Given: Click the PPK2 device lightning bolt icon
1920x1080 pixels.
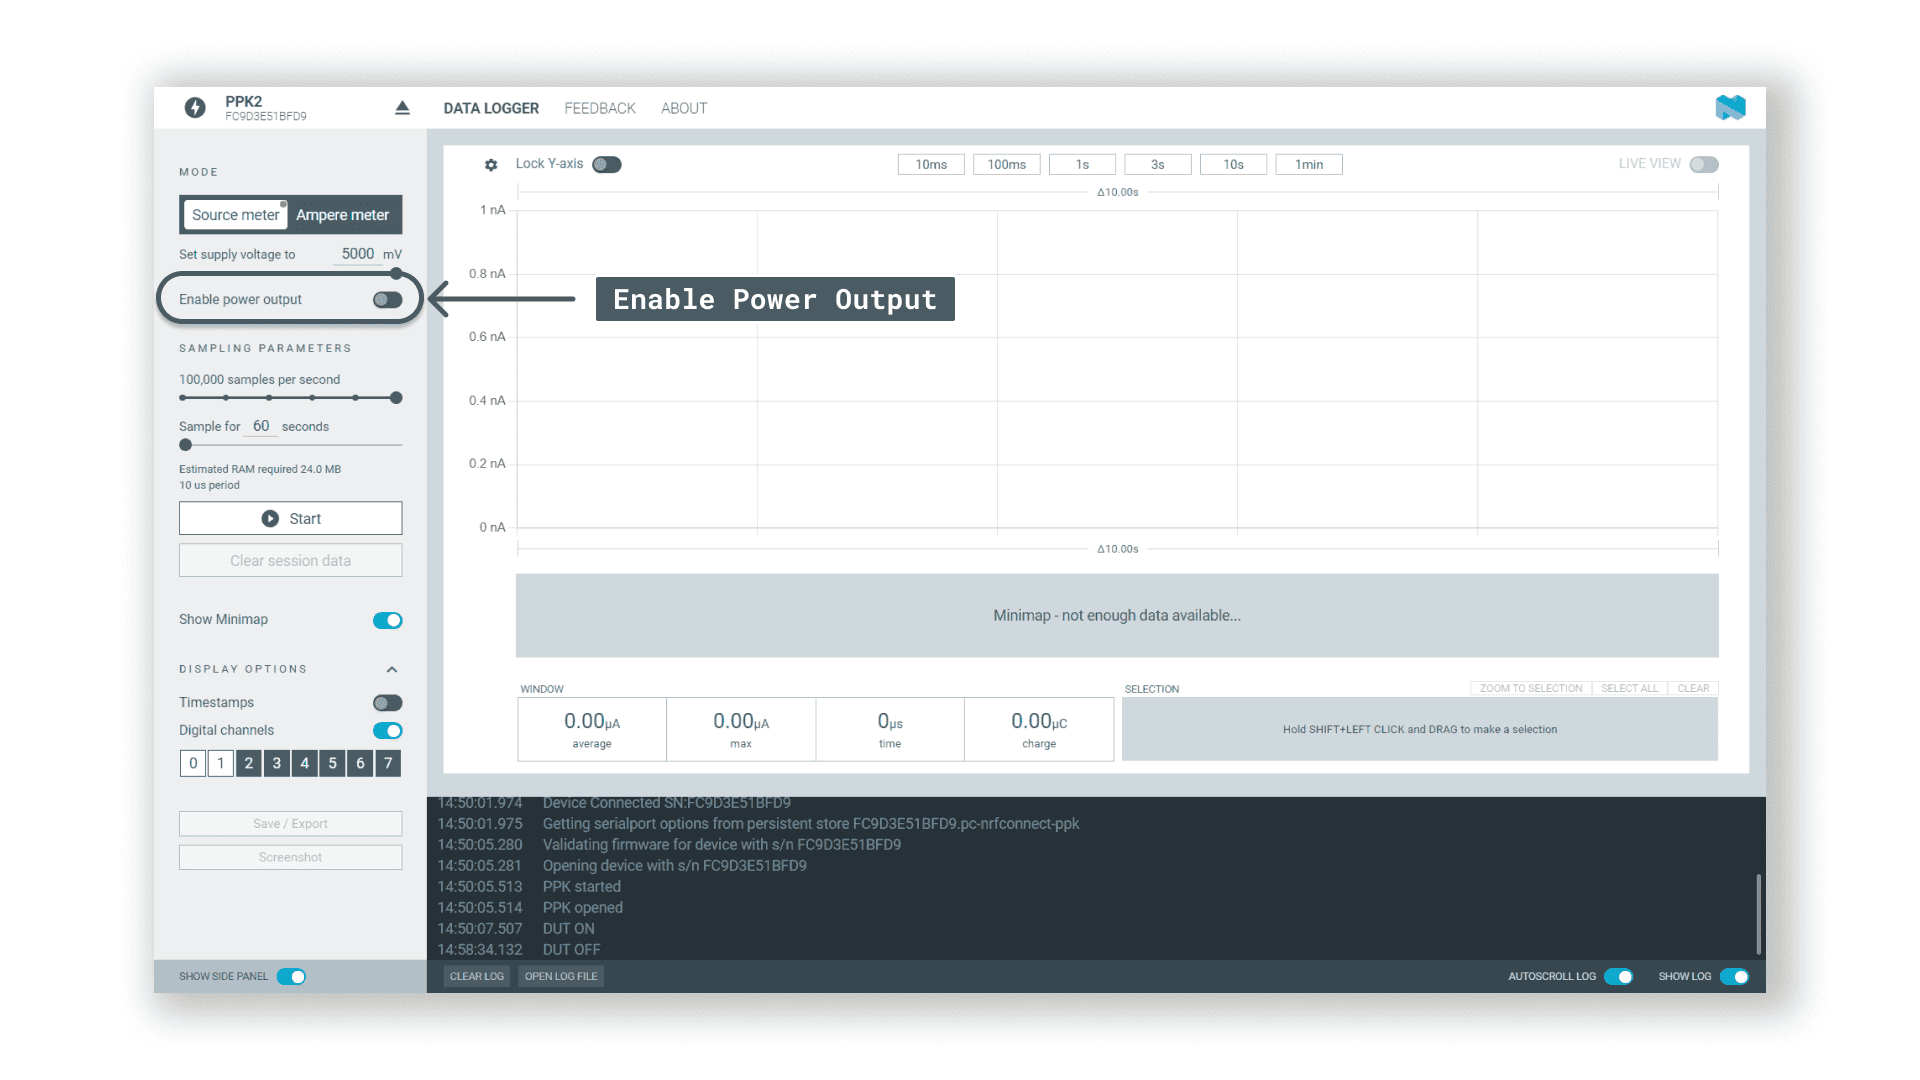Looking at the screenshot, I should [195, 108].
